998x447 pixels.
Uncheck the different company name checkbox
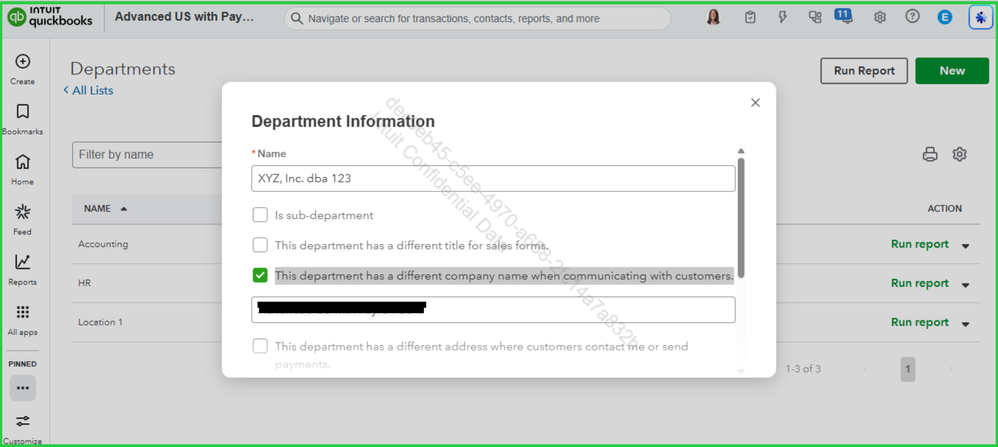[x=260, y=276]
